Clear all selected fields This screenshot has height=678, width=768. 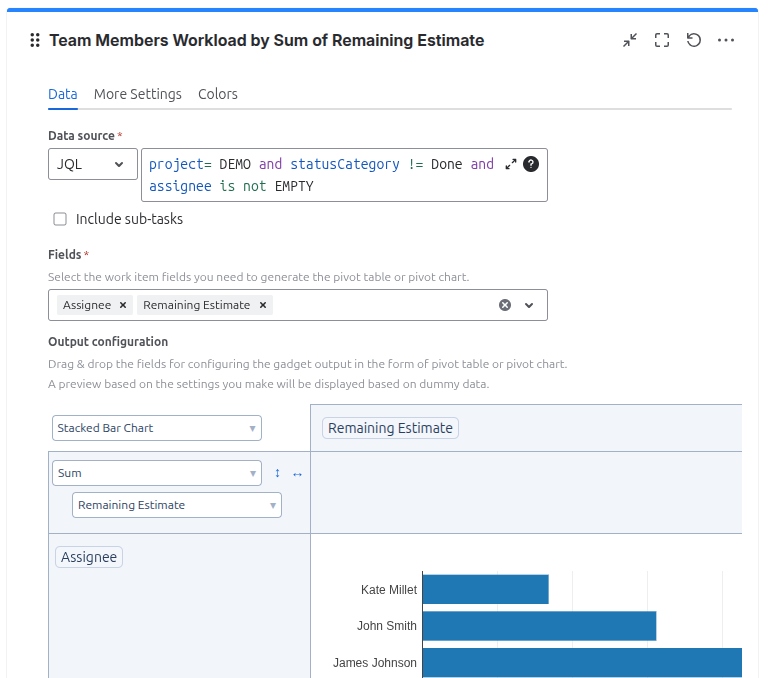coord(505,305)
